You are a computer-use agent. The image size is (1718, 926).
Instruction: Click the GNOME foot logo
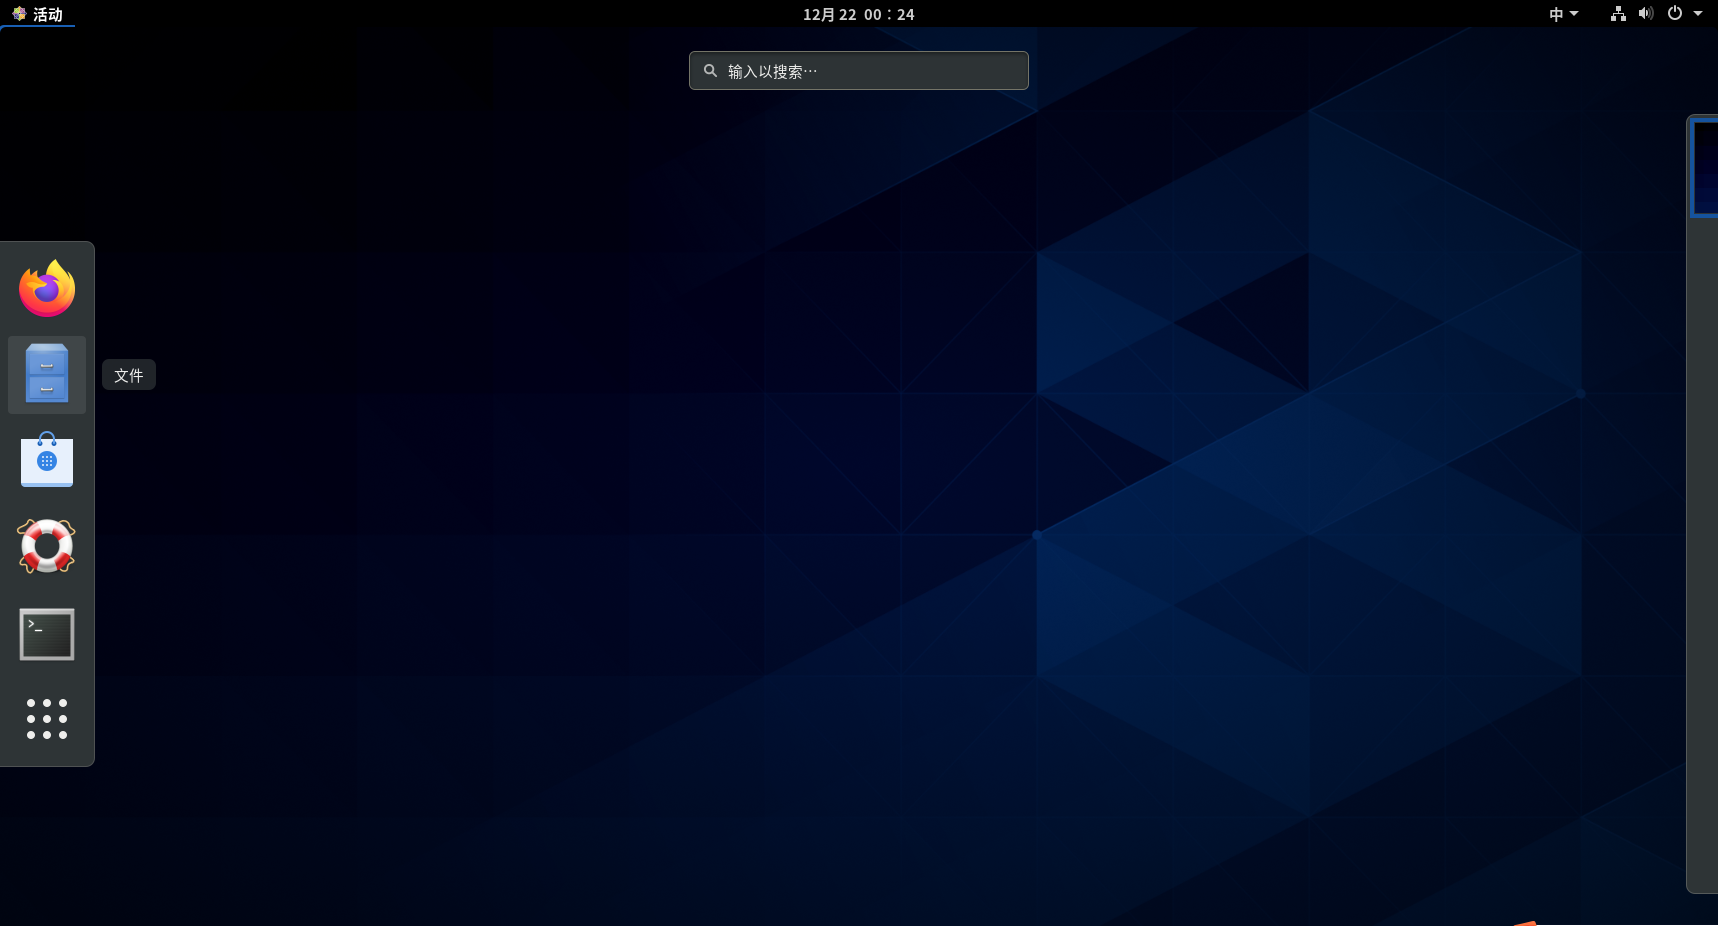[x=17, y=14]
